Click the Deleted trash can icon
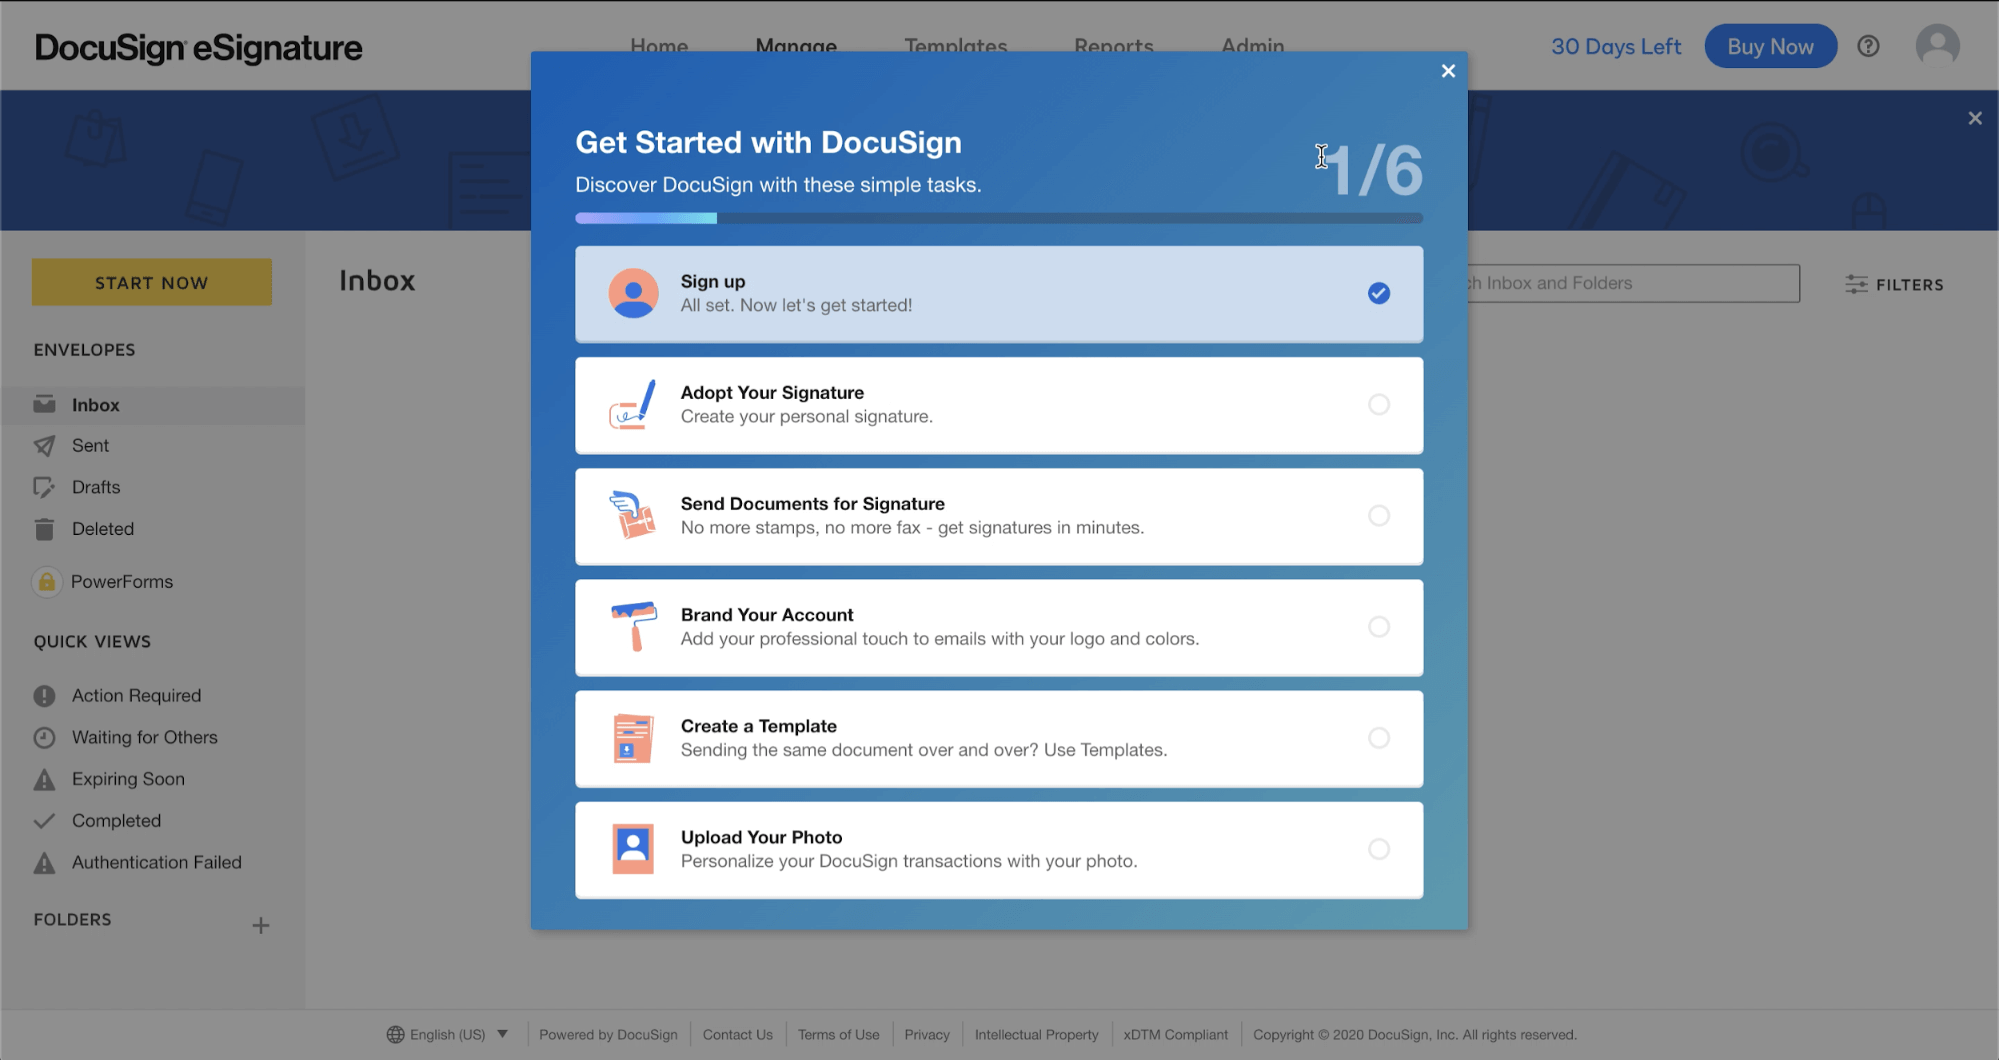 (44, 529)
